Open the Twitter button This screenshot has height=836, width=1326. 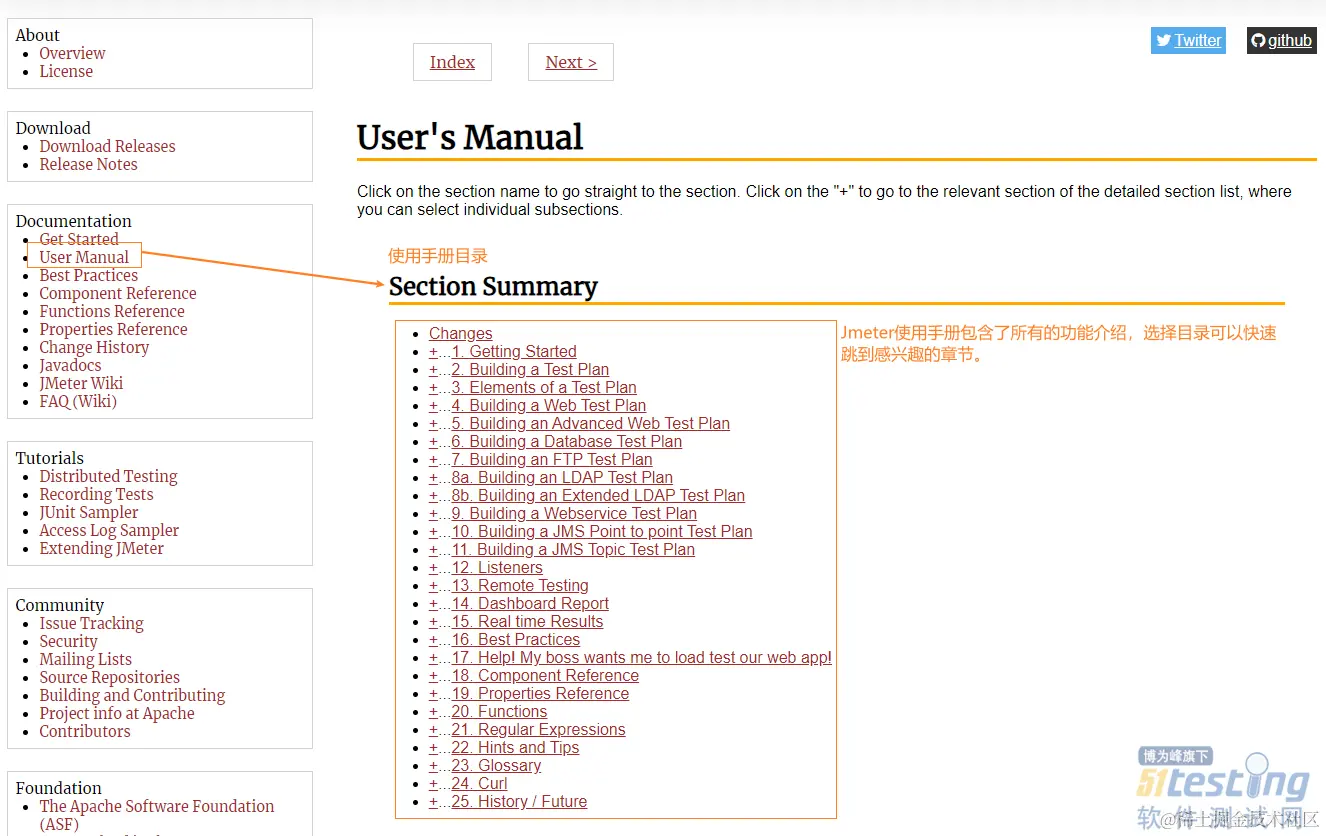tap(1188, 40)
